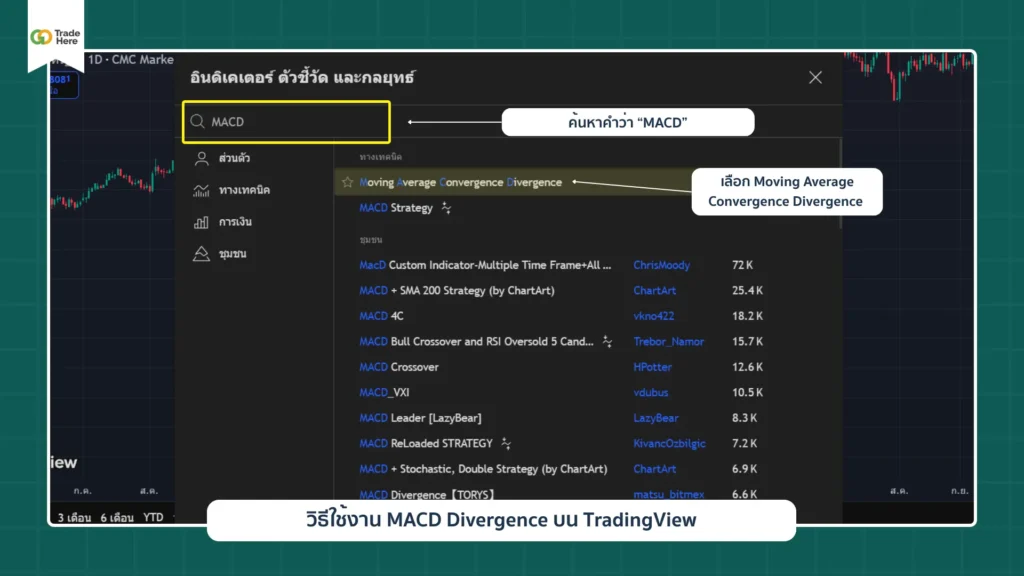Viewport: 1024px width, 576px height.
Task: Close the indicators dialog with X
Action: [815, 78]
